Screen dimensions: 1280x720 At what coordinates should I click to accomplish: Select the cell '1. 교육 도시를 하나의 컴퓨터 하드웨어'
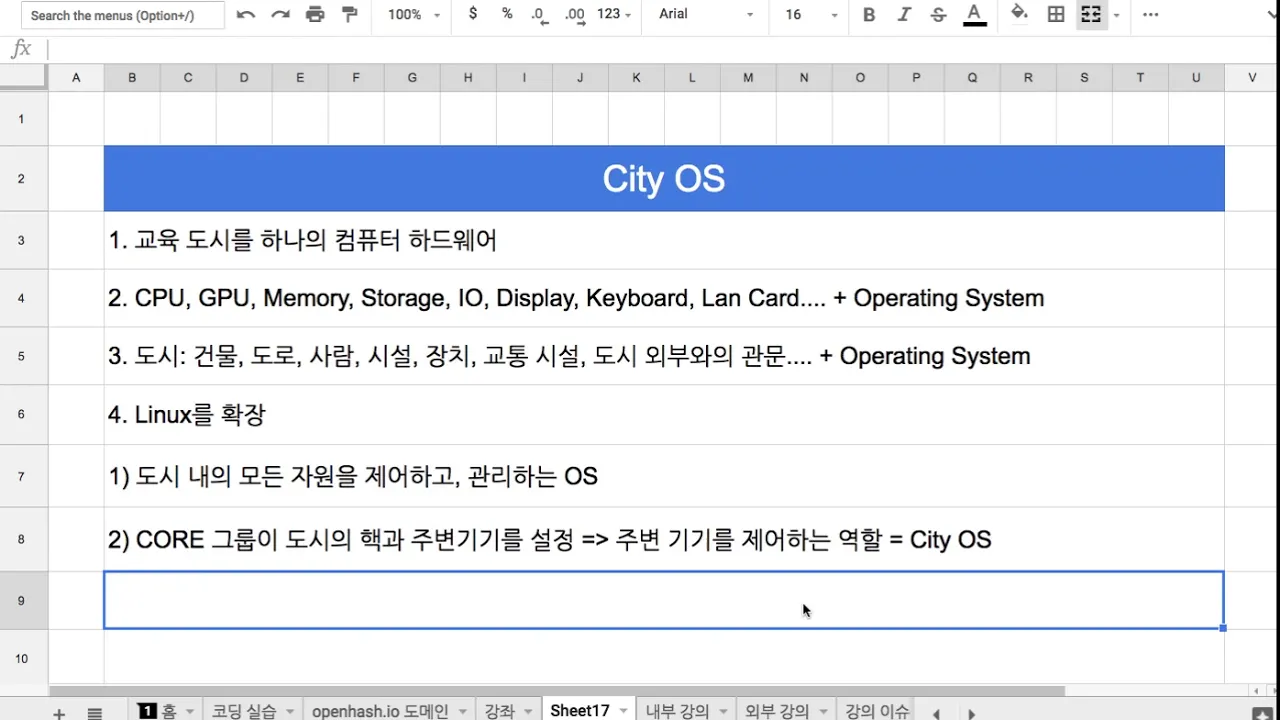[x=664, y=240]
